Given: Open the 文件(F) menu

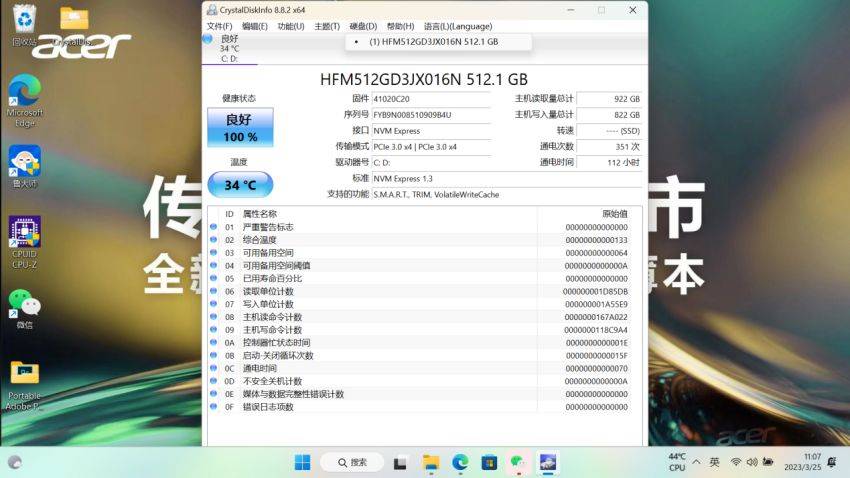Looking at the screenshot, I should [219, 26].
